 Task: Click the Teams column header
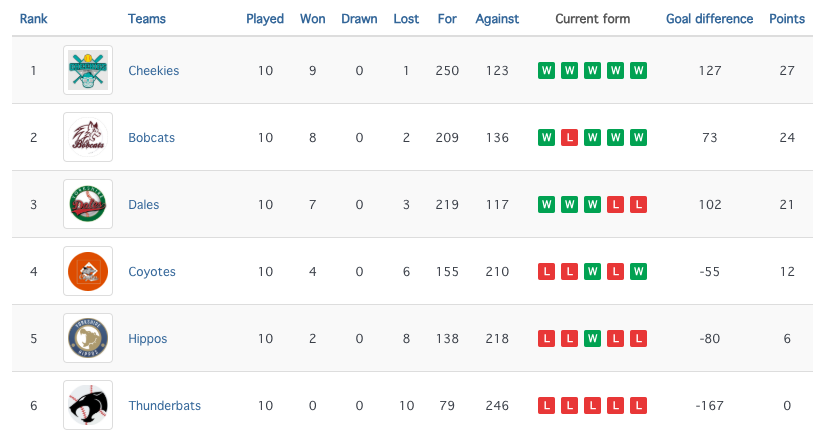(x=147, y=18)
